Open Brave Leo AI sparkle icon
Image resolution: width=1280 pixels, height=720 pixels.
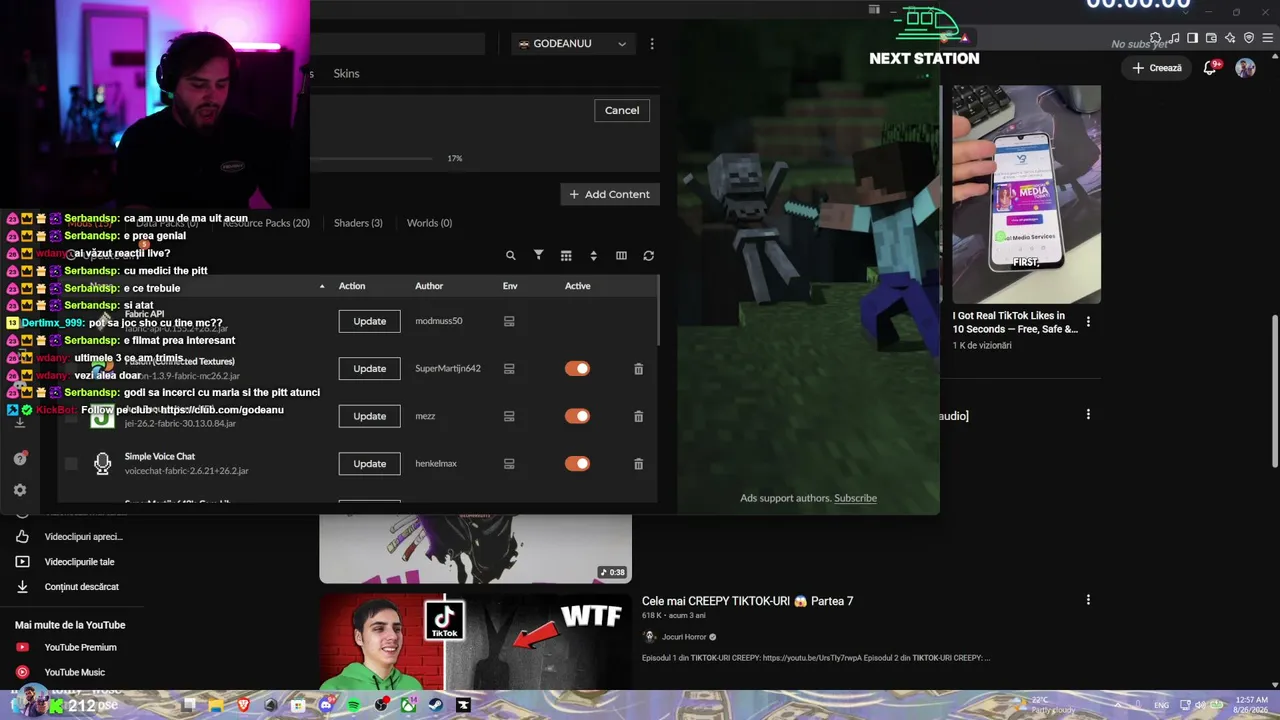(1230, 38)
